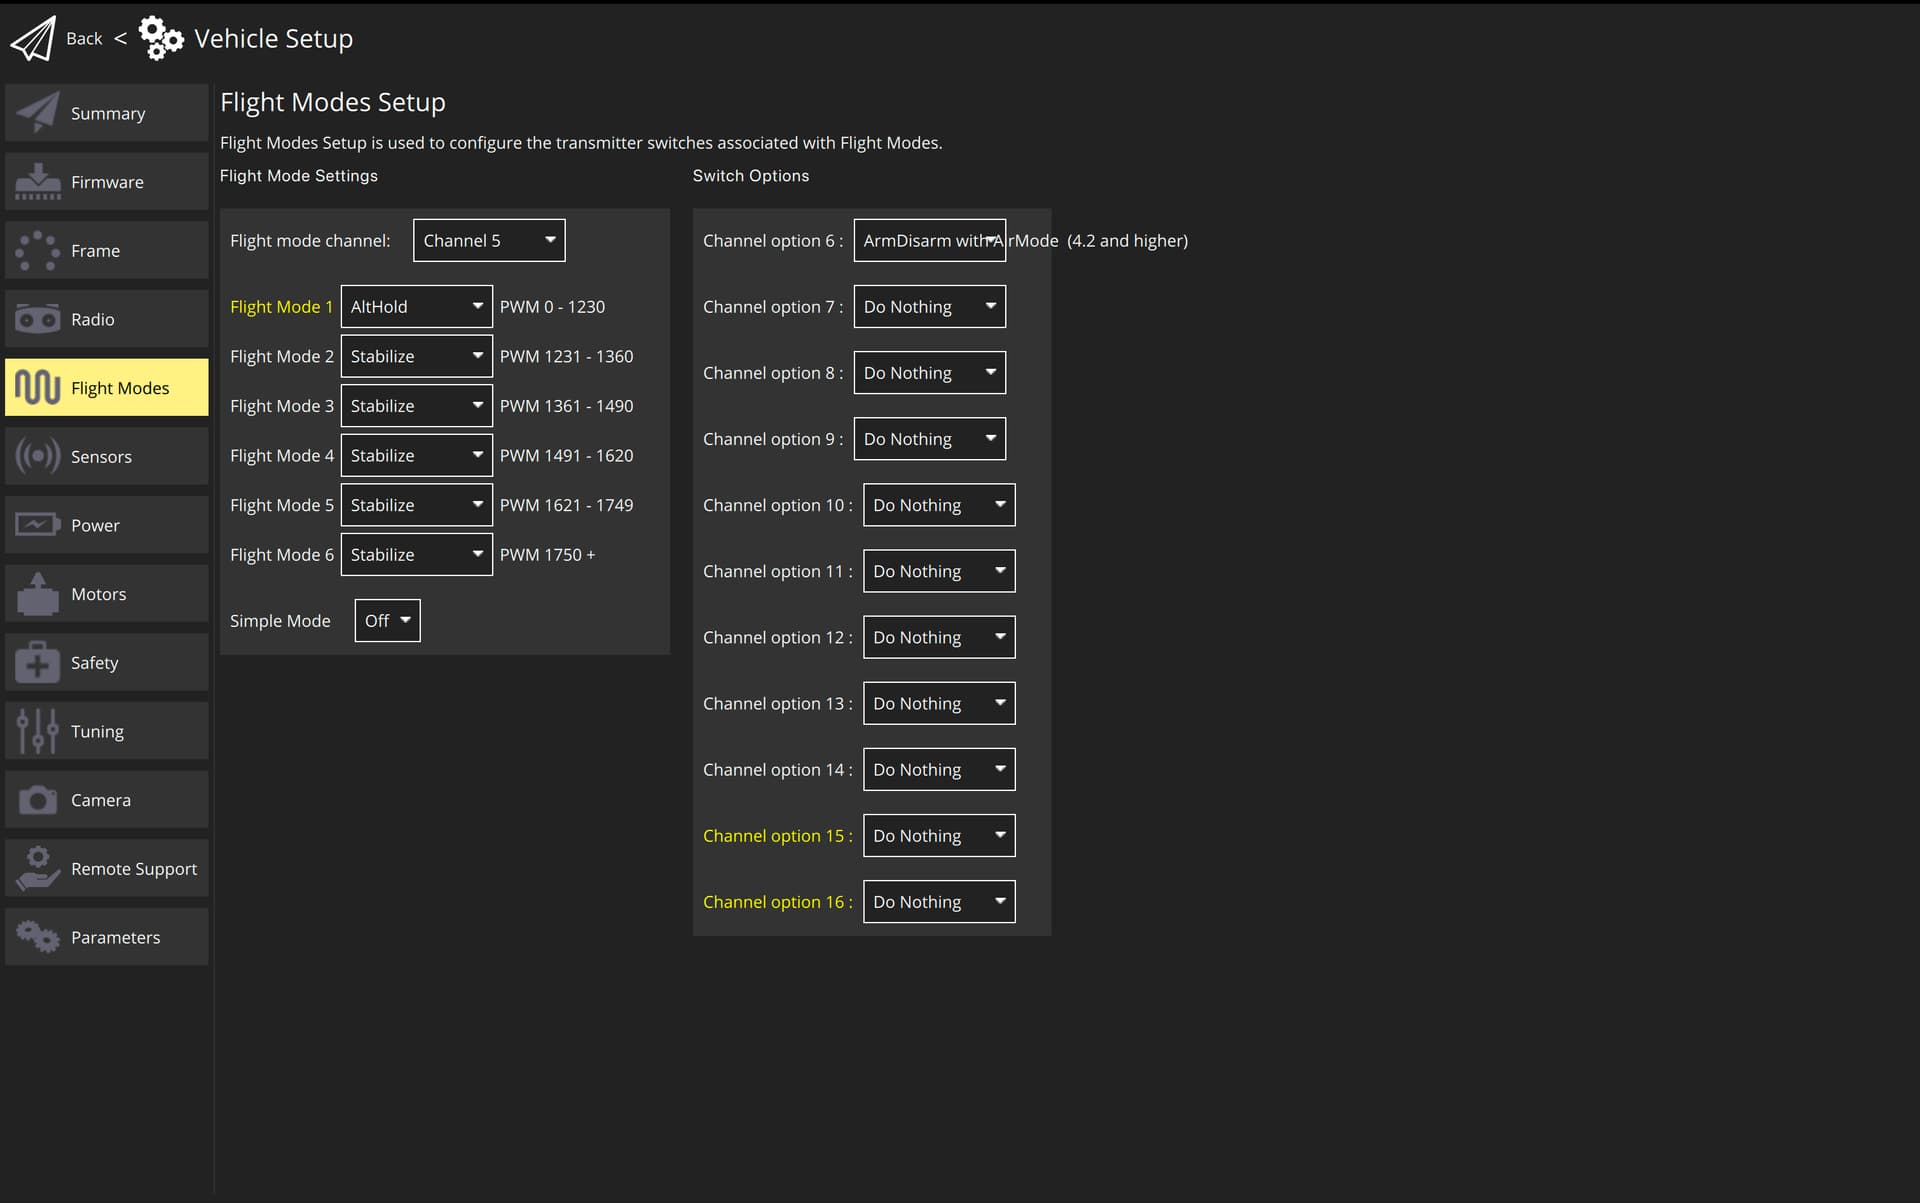Open the Channel option 9 dropdown
The image size is (1920, 1203).
tap(929, 439)
